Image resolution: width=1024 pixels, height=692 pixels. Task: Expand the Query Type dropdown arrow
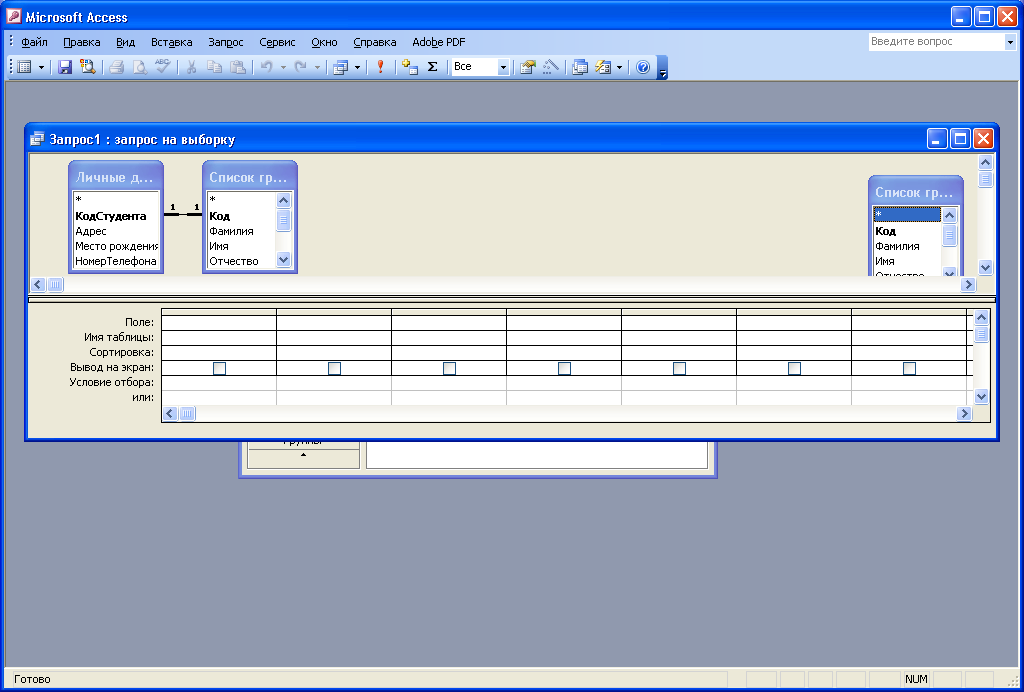[x=357, y=67]
